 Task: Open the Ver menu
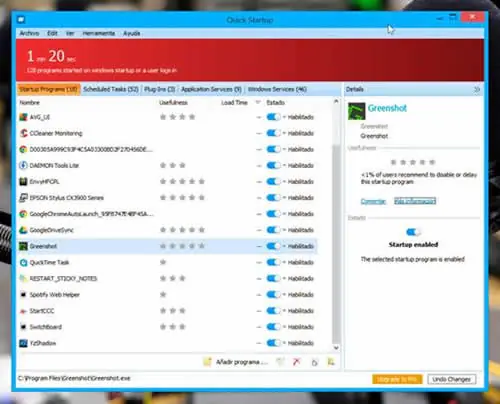70,33
